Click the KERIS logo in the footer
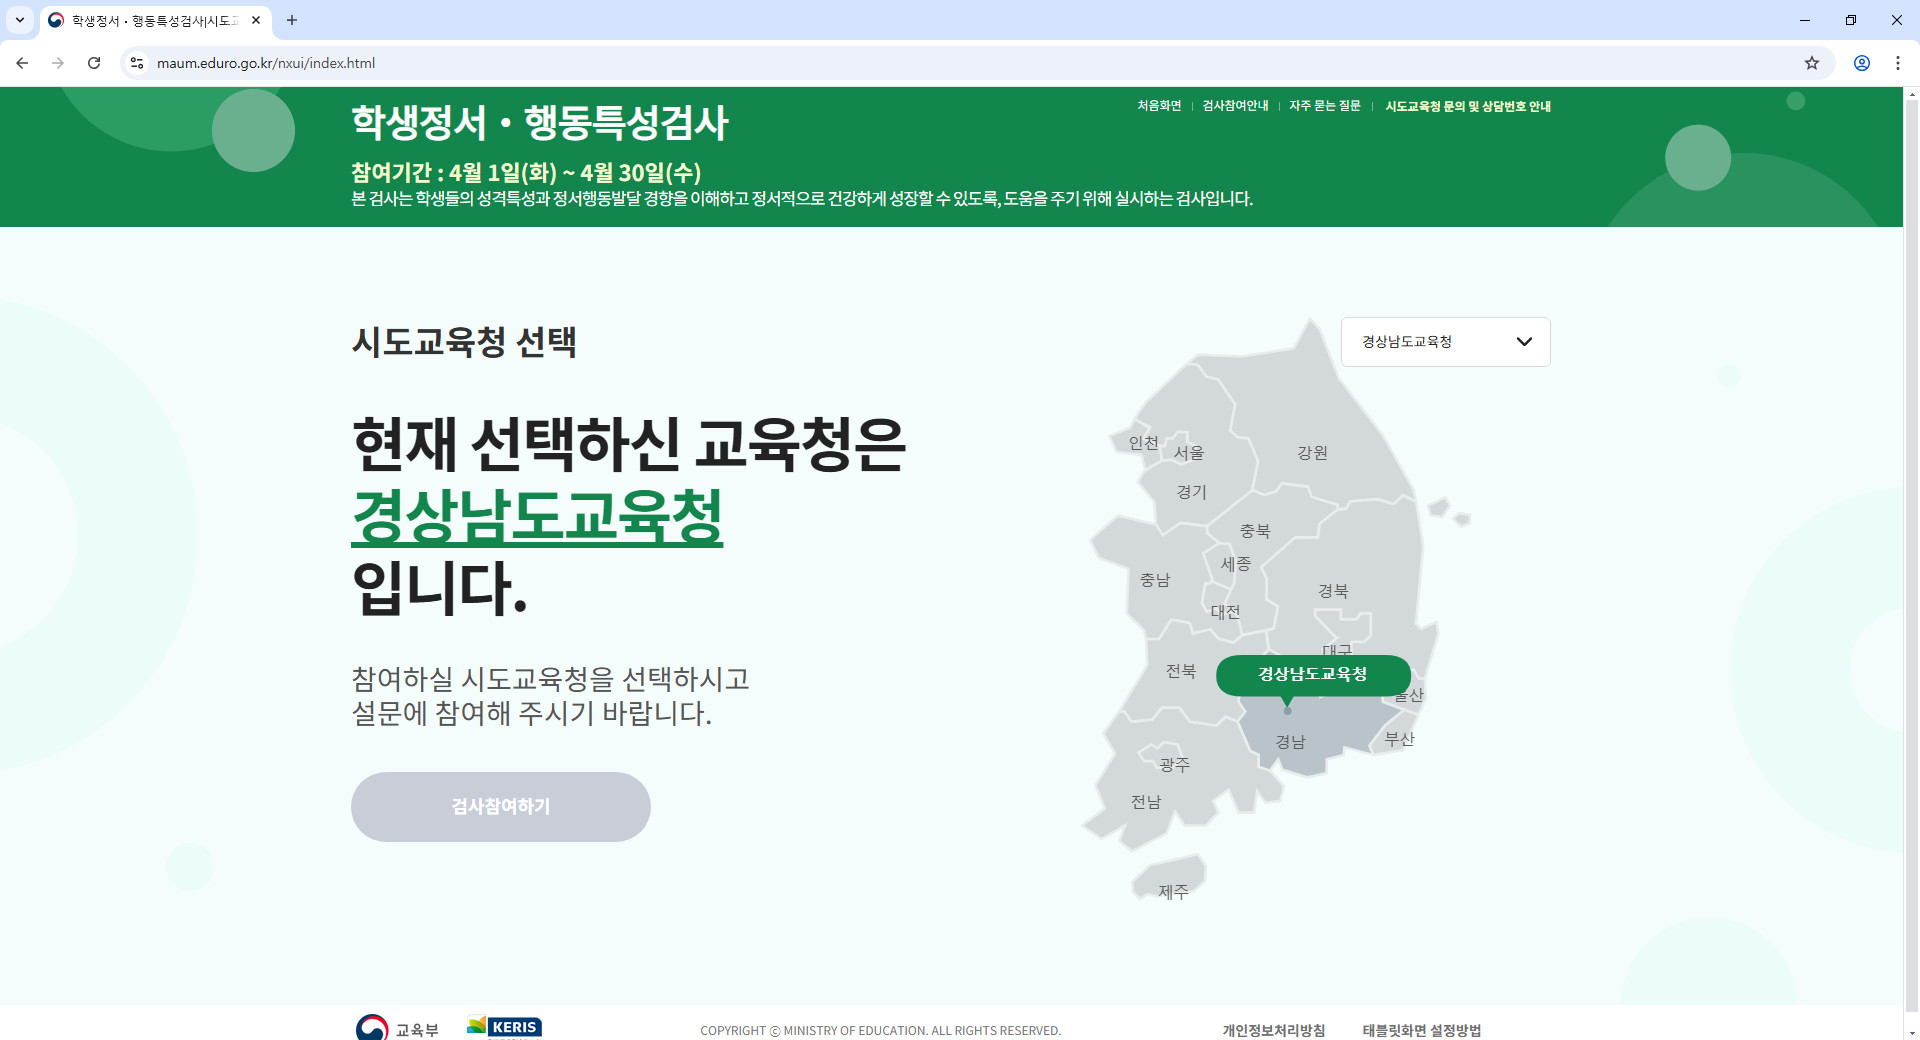 pyautogui.click(x=505, y=1027)
